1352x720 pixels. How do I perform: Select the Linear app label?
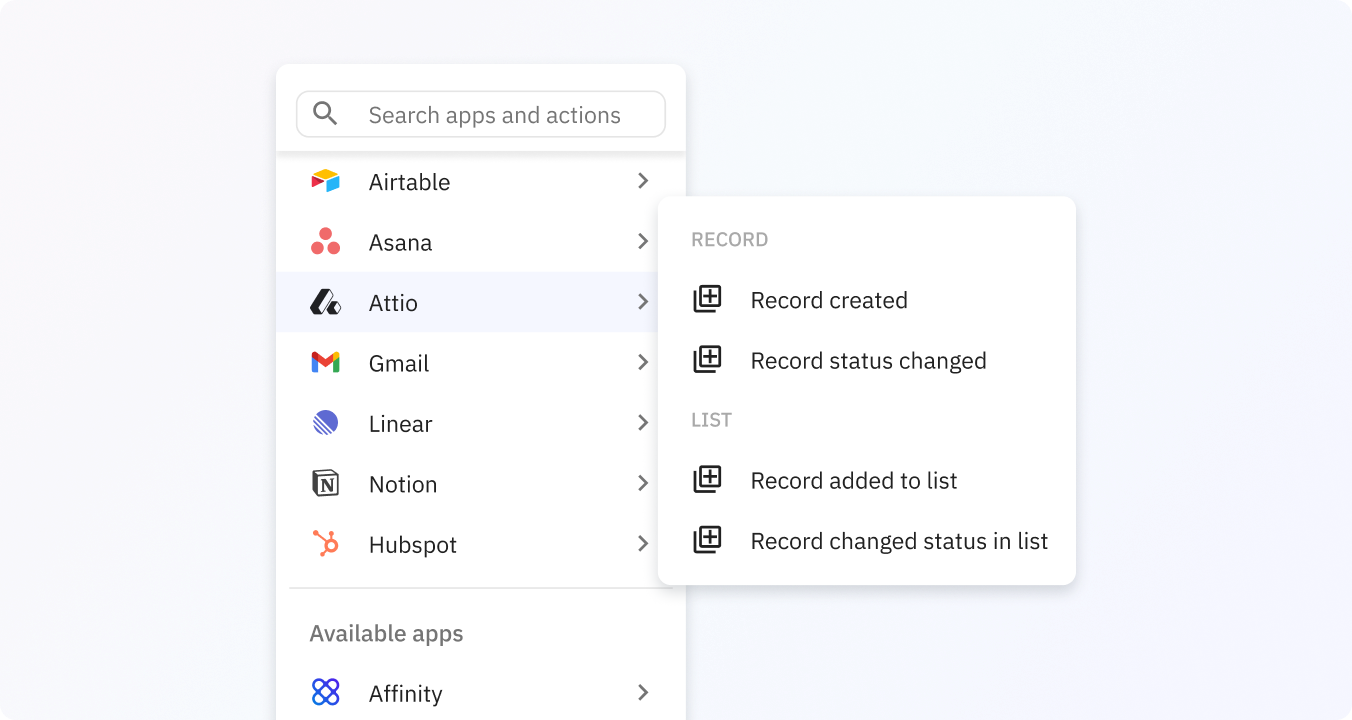tap(400, 424)
